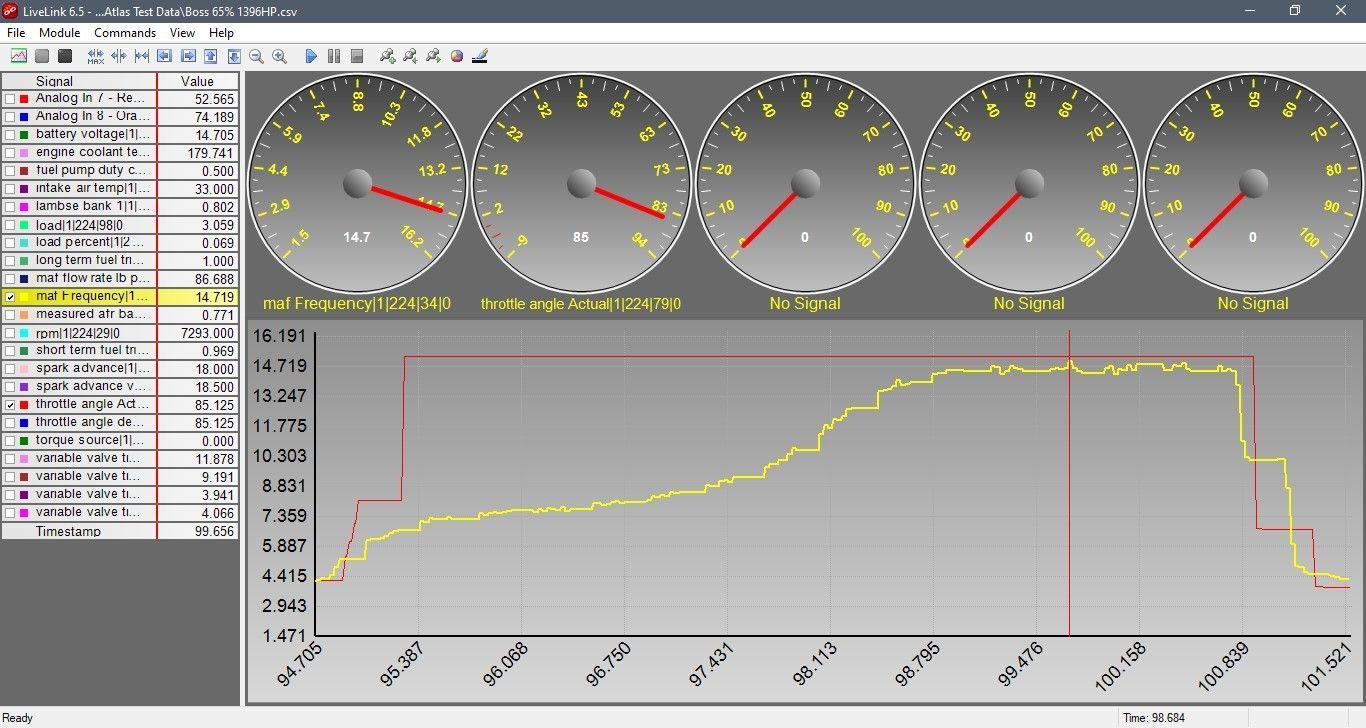
Task: Enable the torque source checkbox
Action: click(x=10, y=441)
